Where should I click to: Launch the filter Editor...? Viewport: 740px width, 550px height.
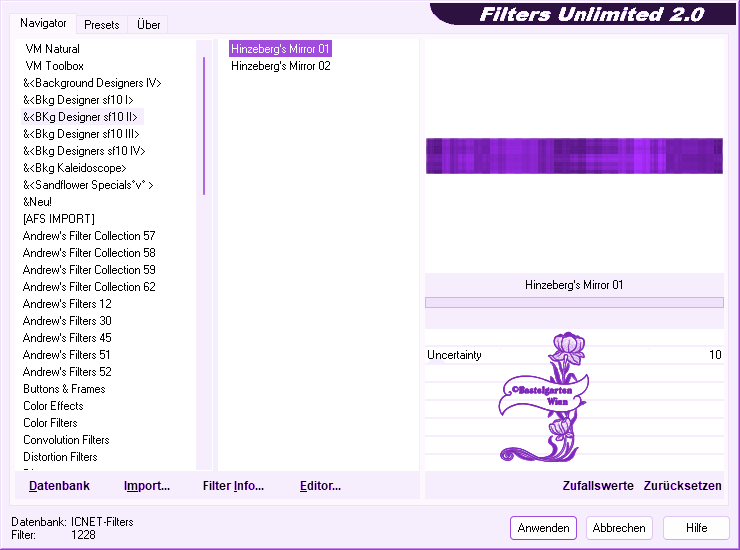point(320,486)
